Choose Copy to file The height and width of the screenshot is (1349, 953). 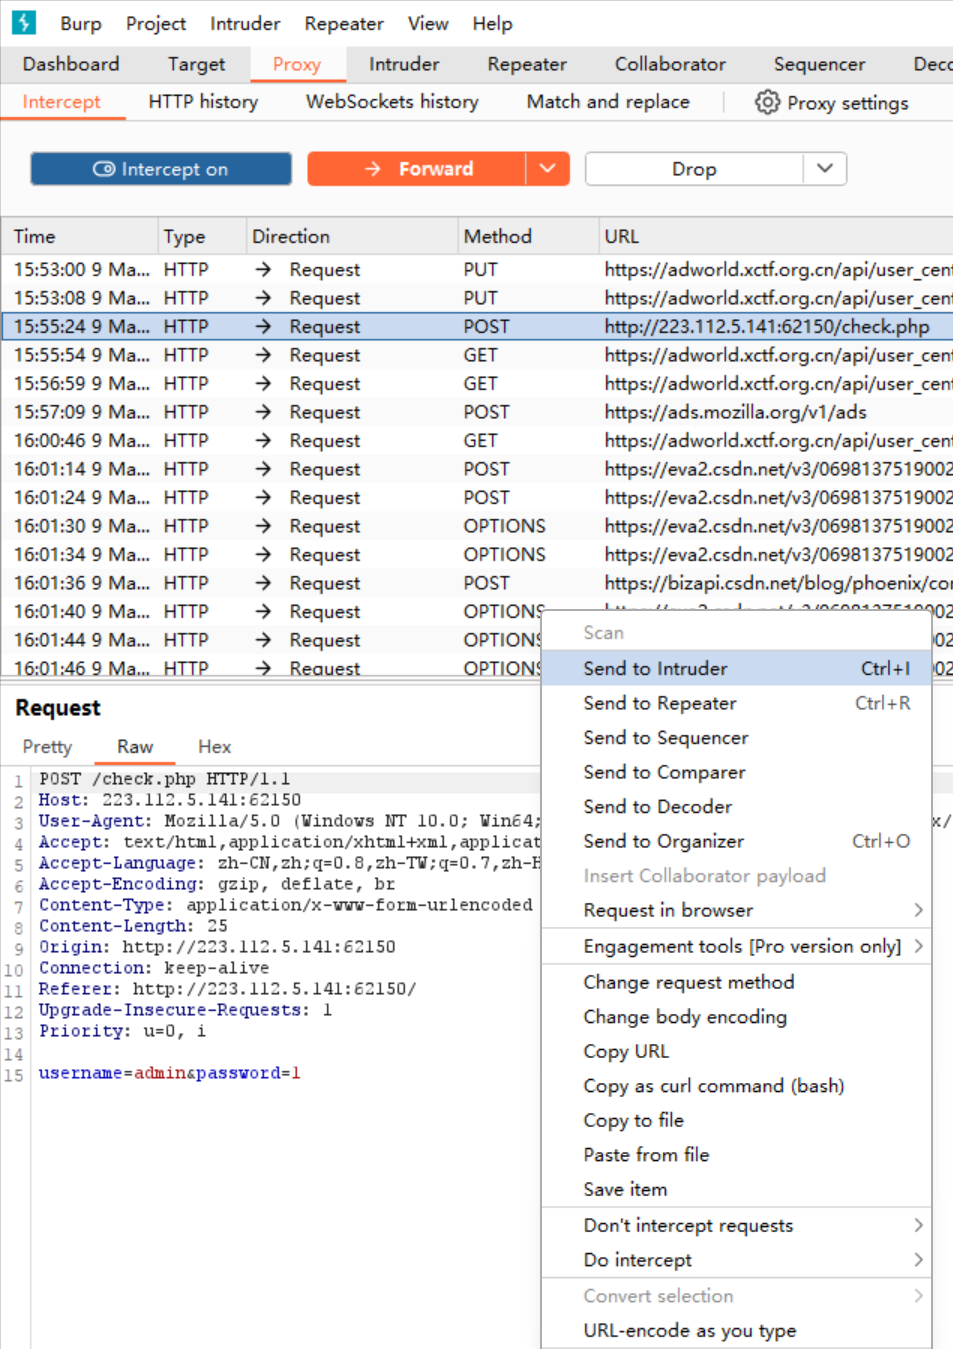coord(736,1120)
